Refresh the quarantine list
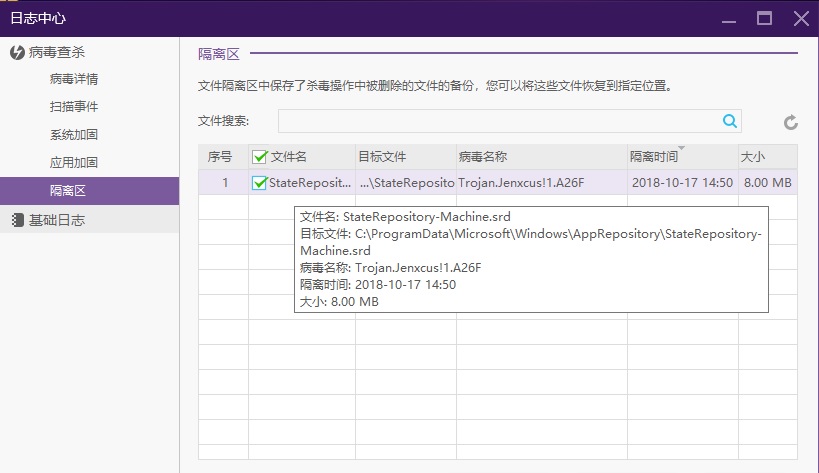819x473 pixels. [791, 122]
